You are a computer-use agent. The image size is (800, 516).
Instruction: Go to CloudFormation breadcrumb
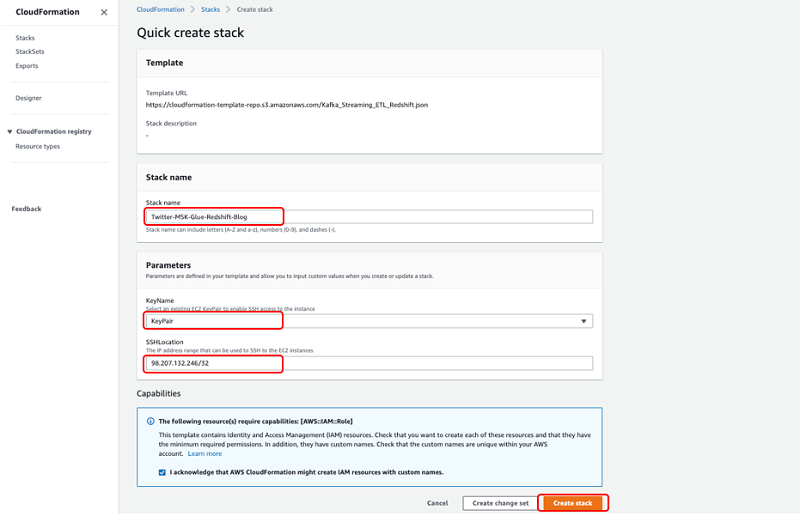pos(160,9)
